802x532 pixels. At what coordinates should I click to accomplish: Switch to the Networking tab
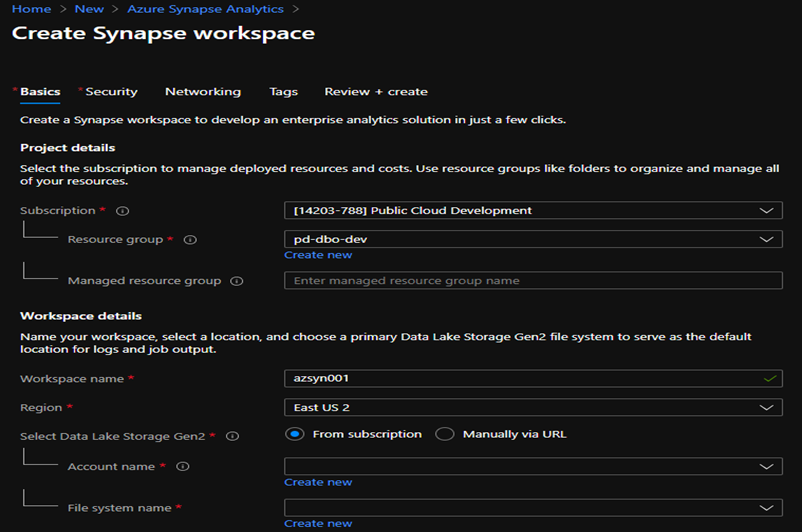[x=203, y=92]
